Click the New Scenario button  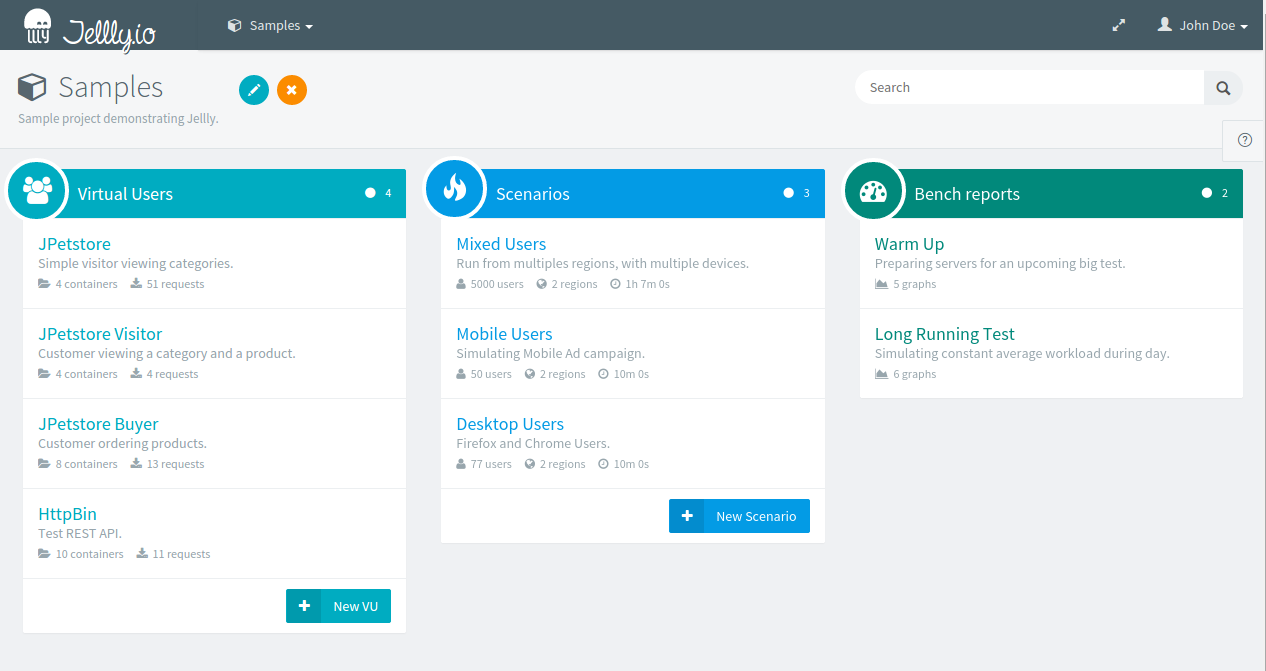coord(739,516)
